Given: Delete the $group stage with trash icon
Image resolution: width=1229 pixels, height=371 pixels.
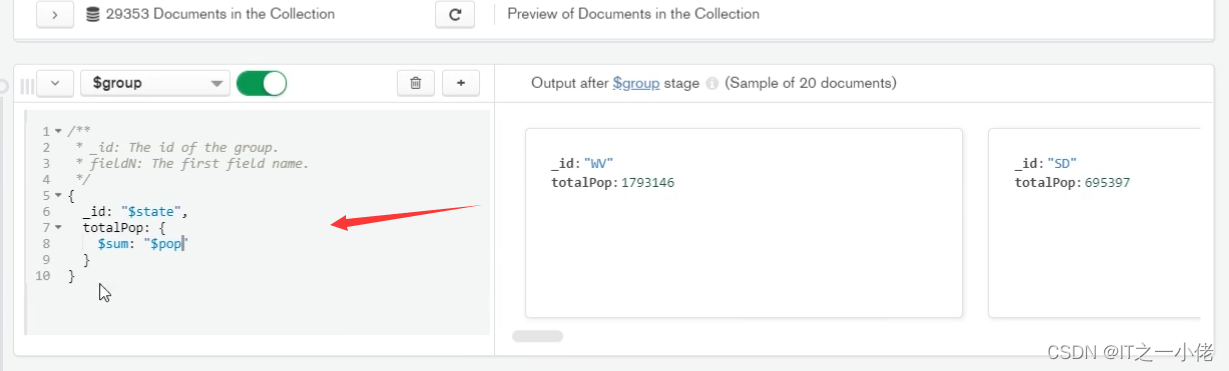Looking at the screenshot, I should (415, 83).
